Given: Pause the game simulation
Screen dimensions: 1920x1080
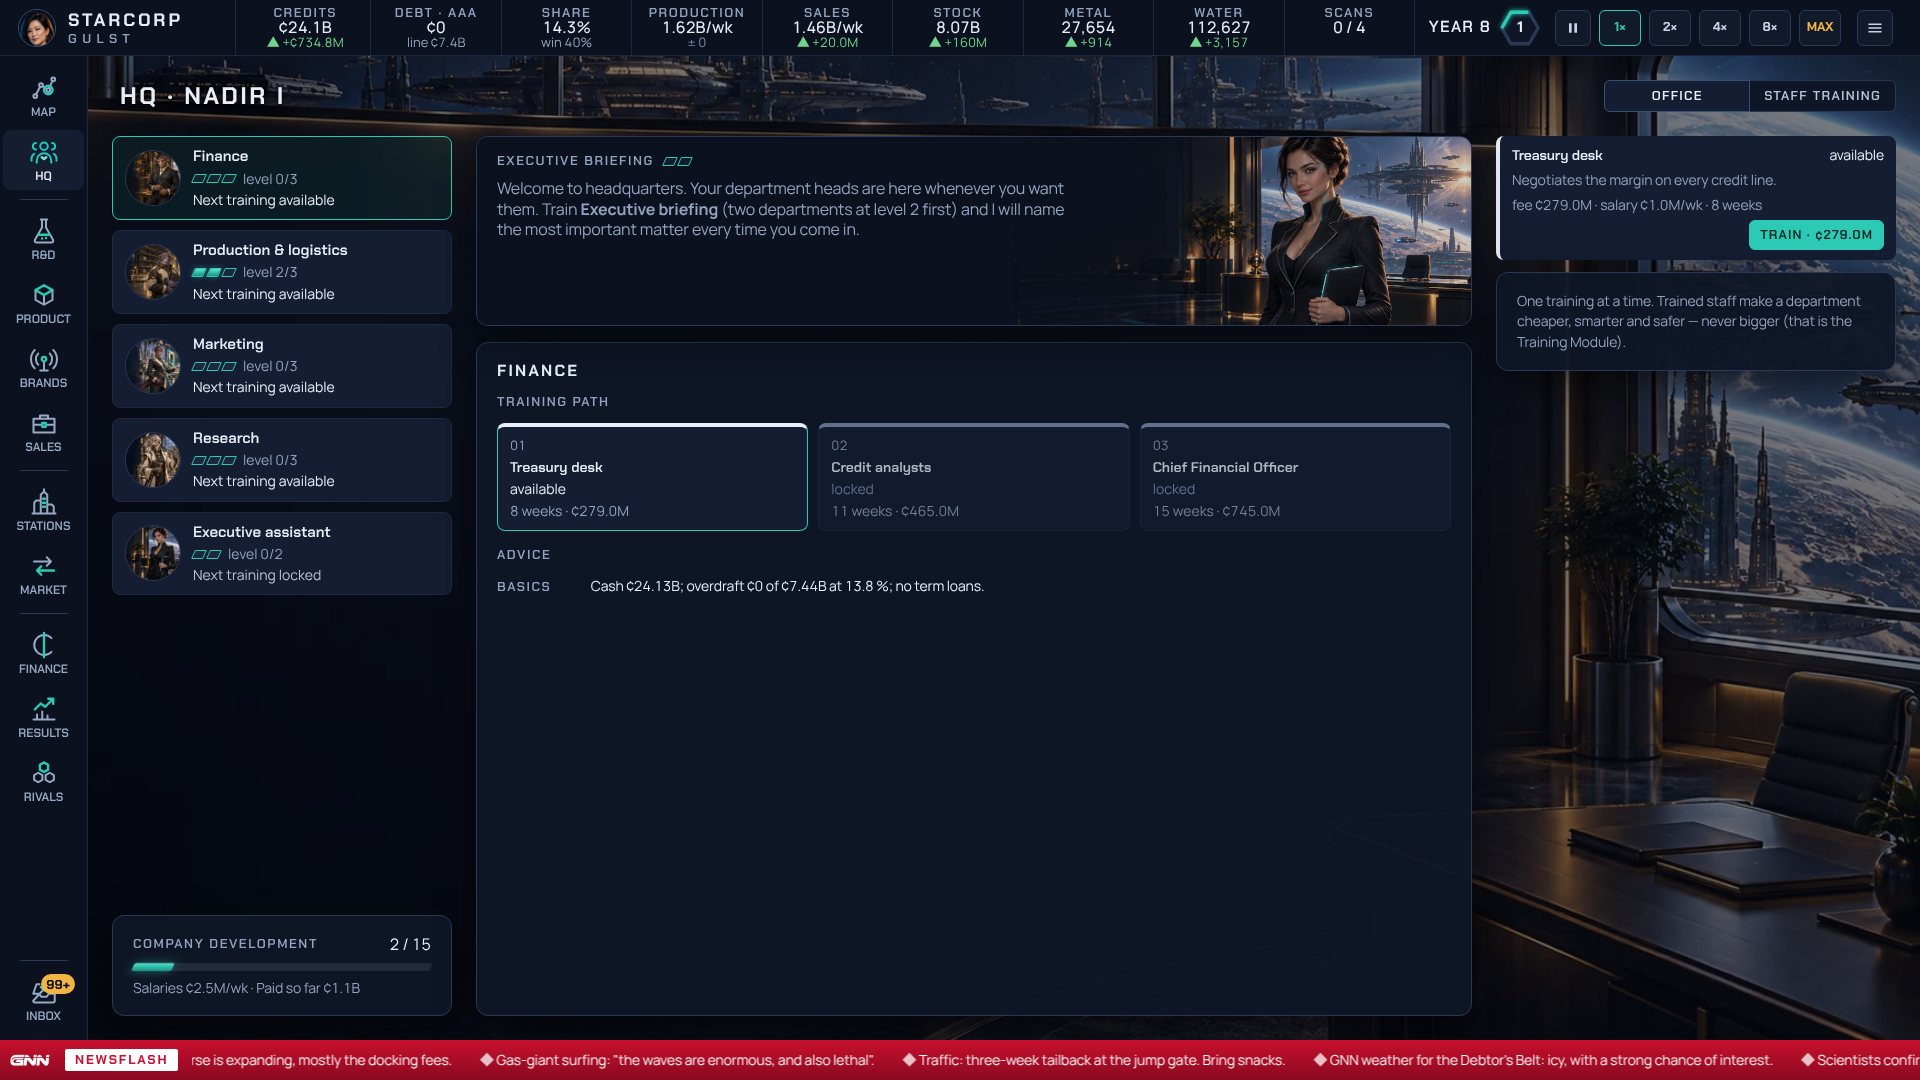Looking at the screenshot, I should [x=1572, y=28].
